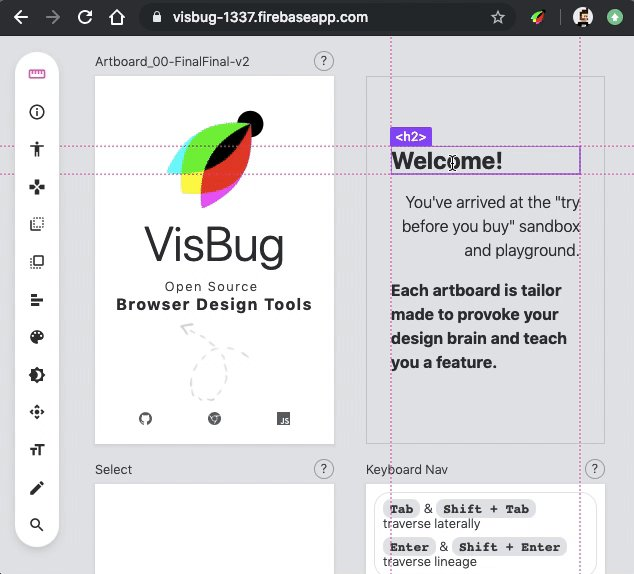Click the Keyboard Nav label
Screen dimensions: 634x574
407,470
